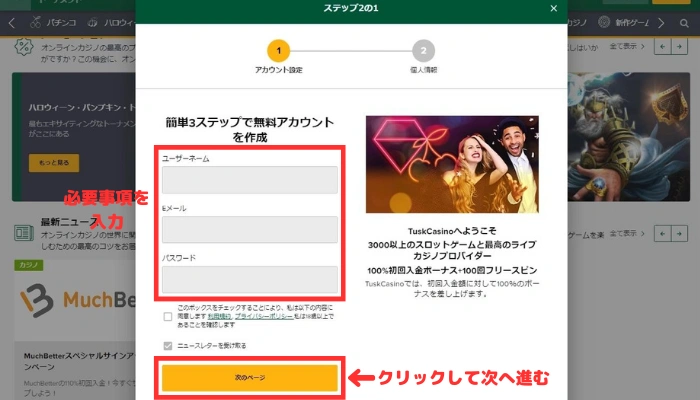Open the Zeus game banner image
This screenshot has height=400, width=700.
629,137
